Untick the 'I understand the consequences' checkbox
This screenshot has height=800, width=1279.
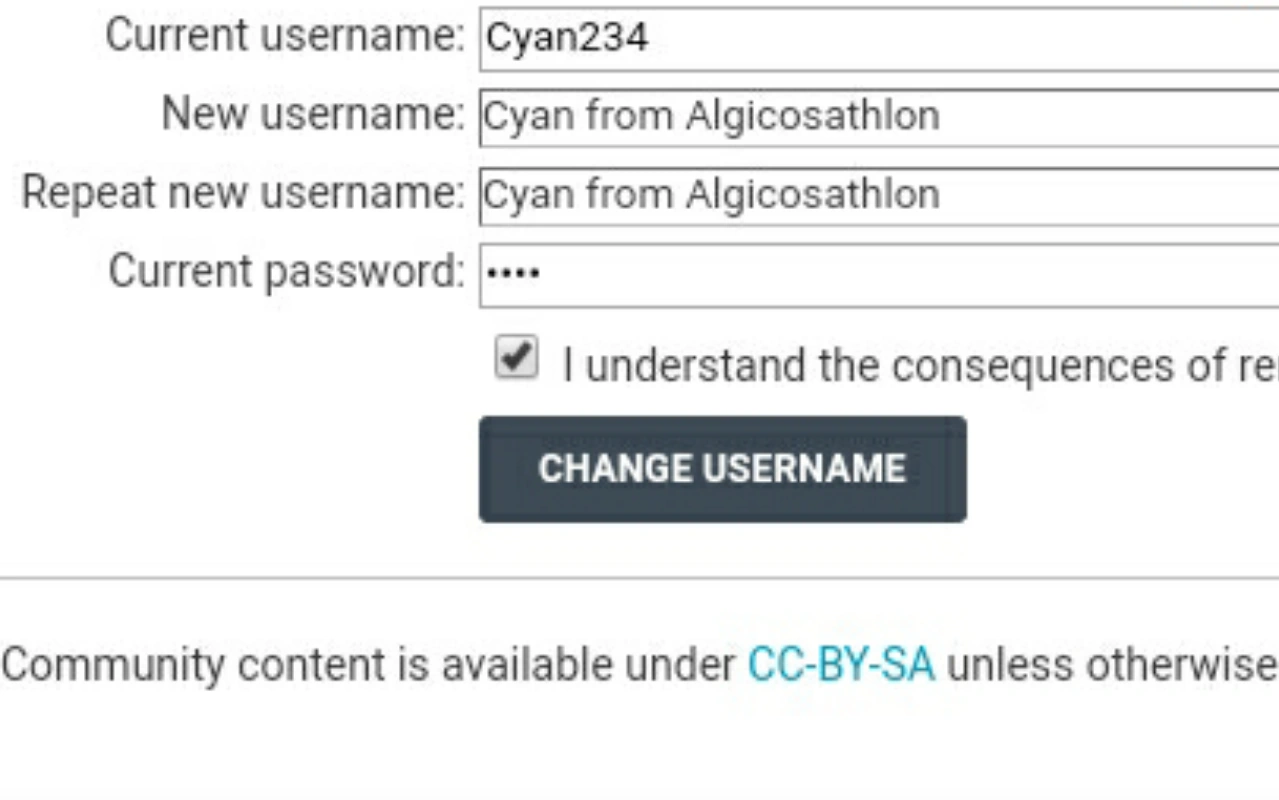pyautogui.click(x=516, y=358)
